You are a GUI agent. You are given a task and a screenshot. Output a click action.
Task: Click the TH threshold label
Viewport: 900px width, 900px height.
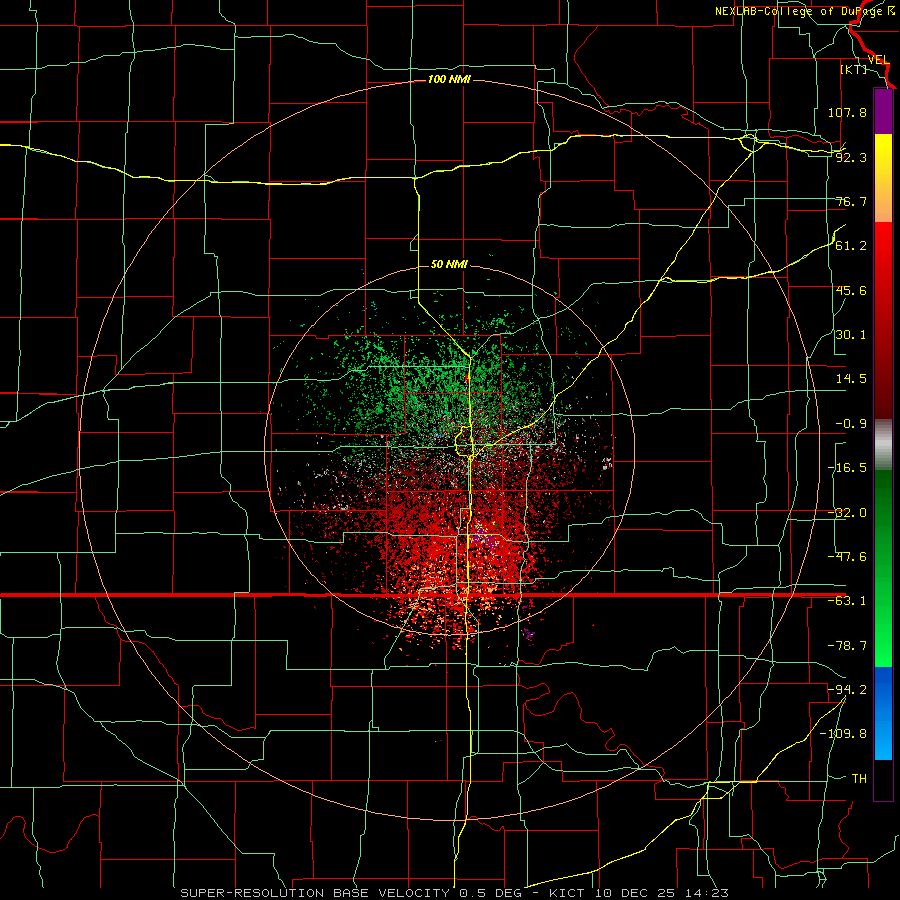pyautogui.click(x=859, y=778)
